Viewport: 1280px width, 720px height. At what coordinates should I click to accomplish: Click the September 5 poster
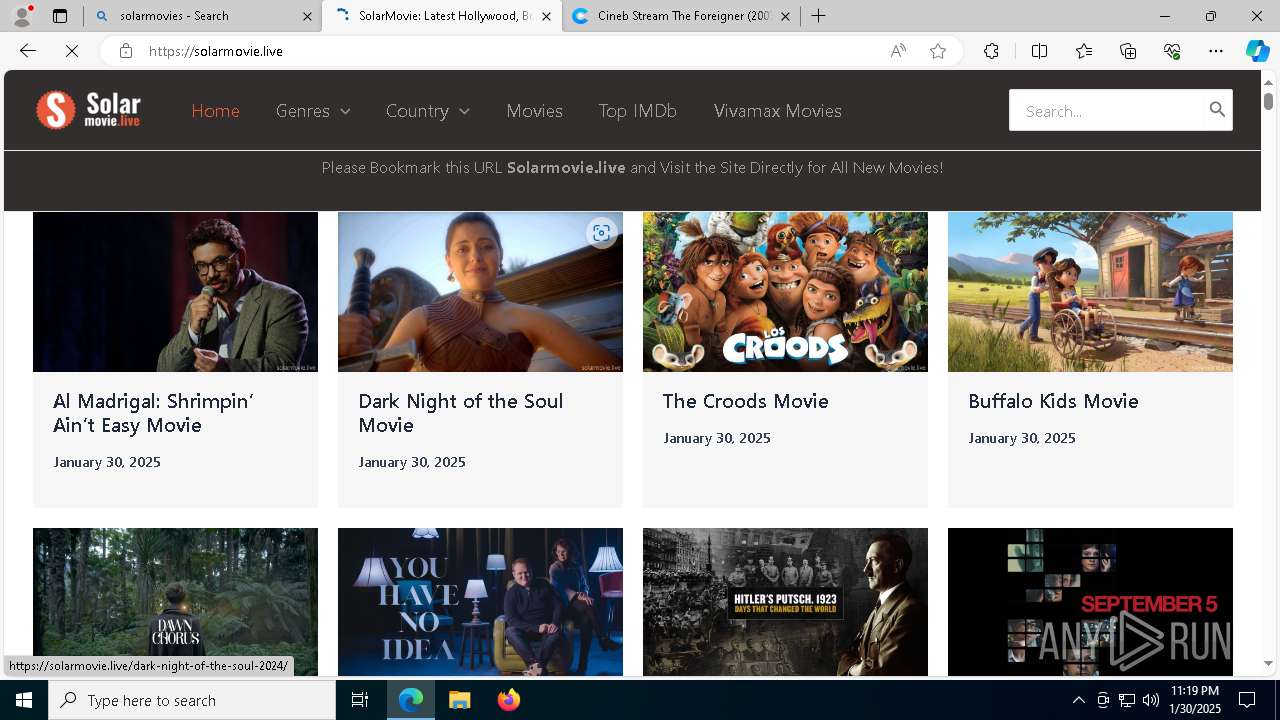coord(1090,602)
